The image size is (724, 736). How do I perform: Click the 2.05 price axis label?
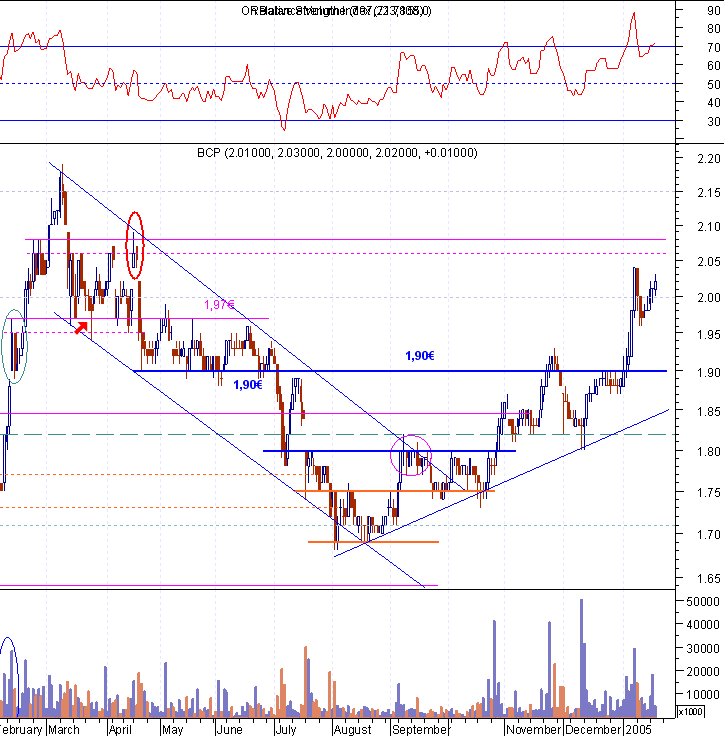(x=709, y=262)
